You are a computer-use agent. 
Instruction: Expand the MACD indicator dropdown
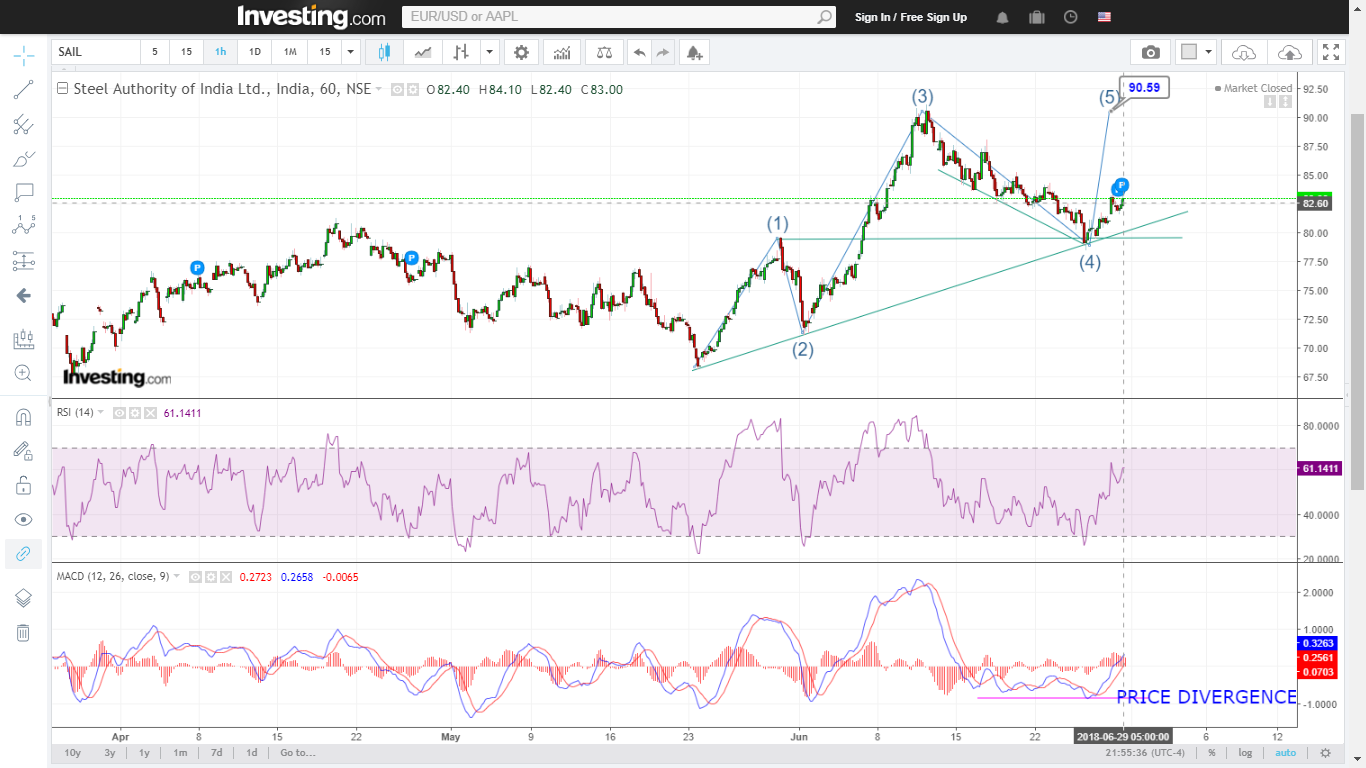(177, 576)
